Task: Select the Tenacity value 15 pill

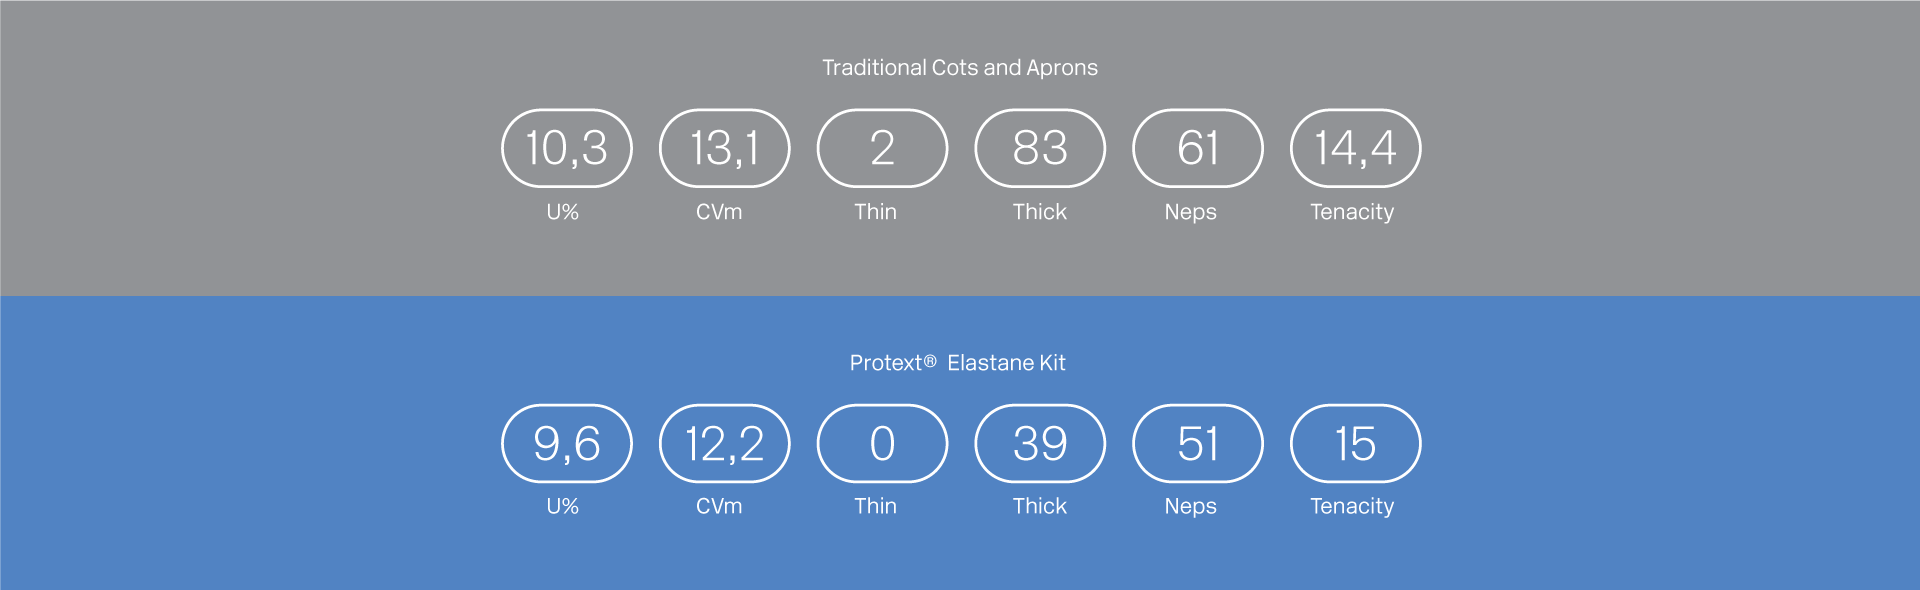Action: point(1356,443)
